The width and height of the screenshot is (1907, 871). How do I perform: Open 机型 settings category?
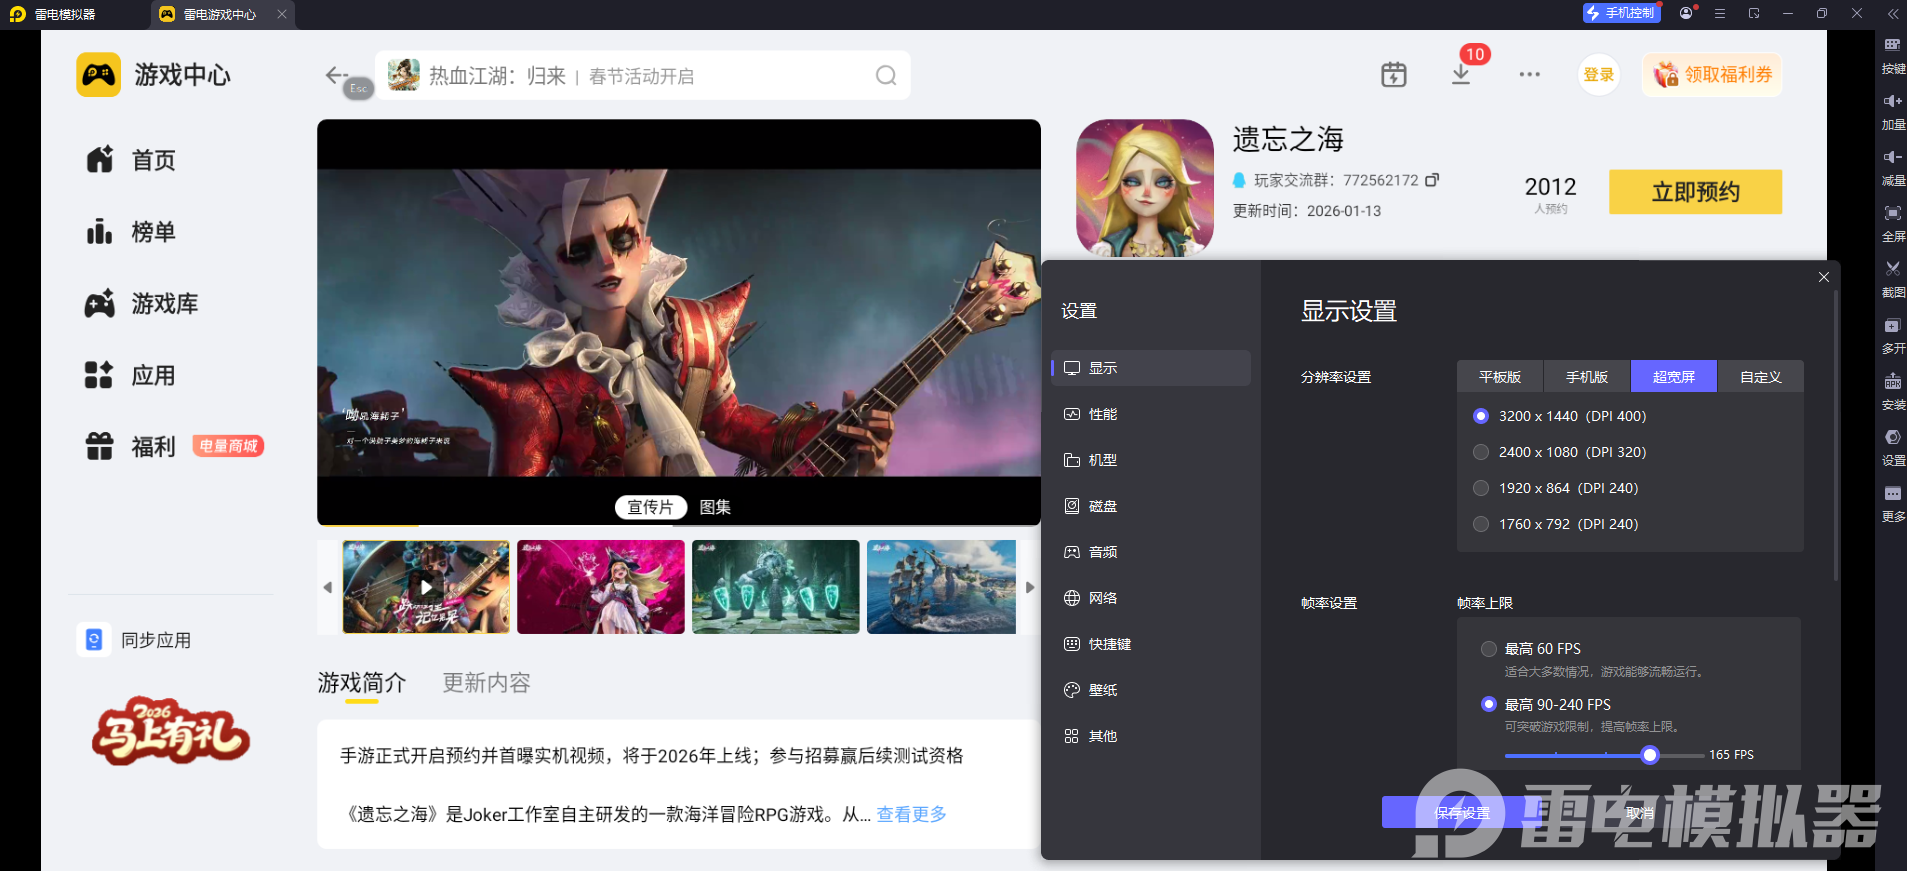(1151, 460)
